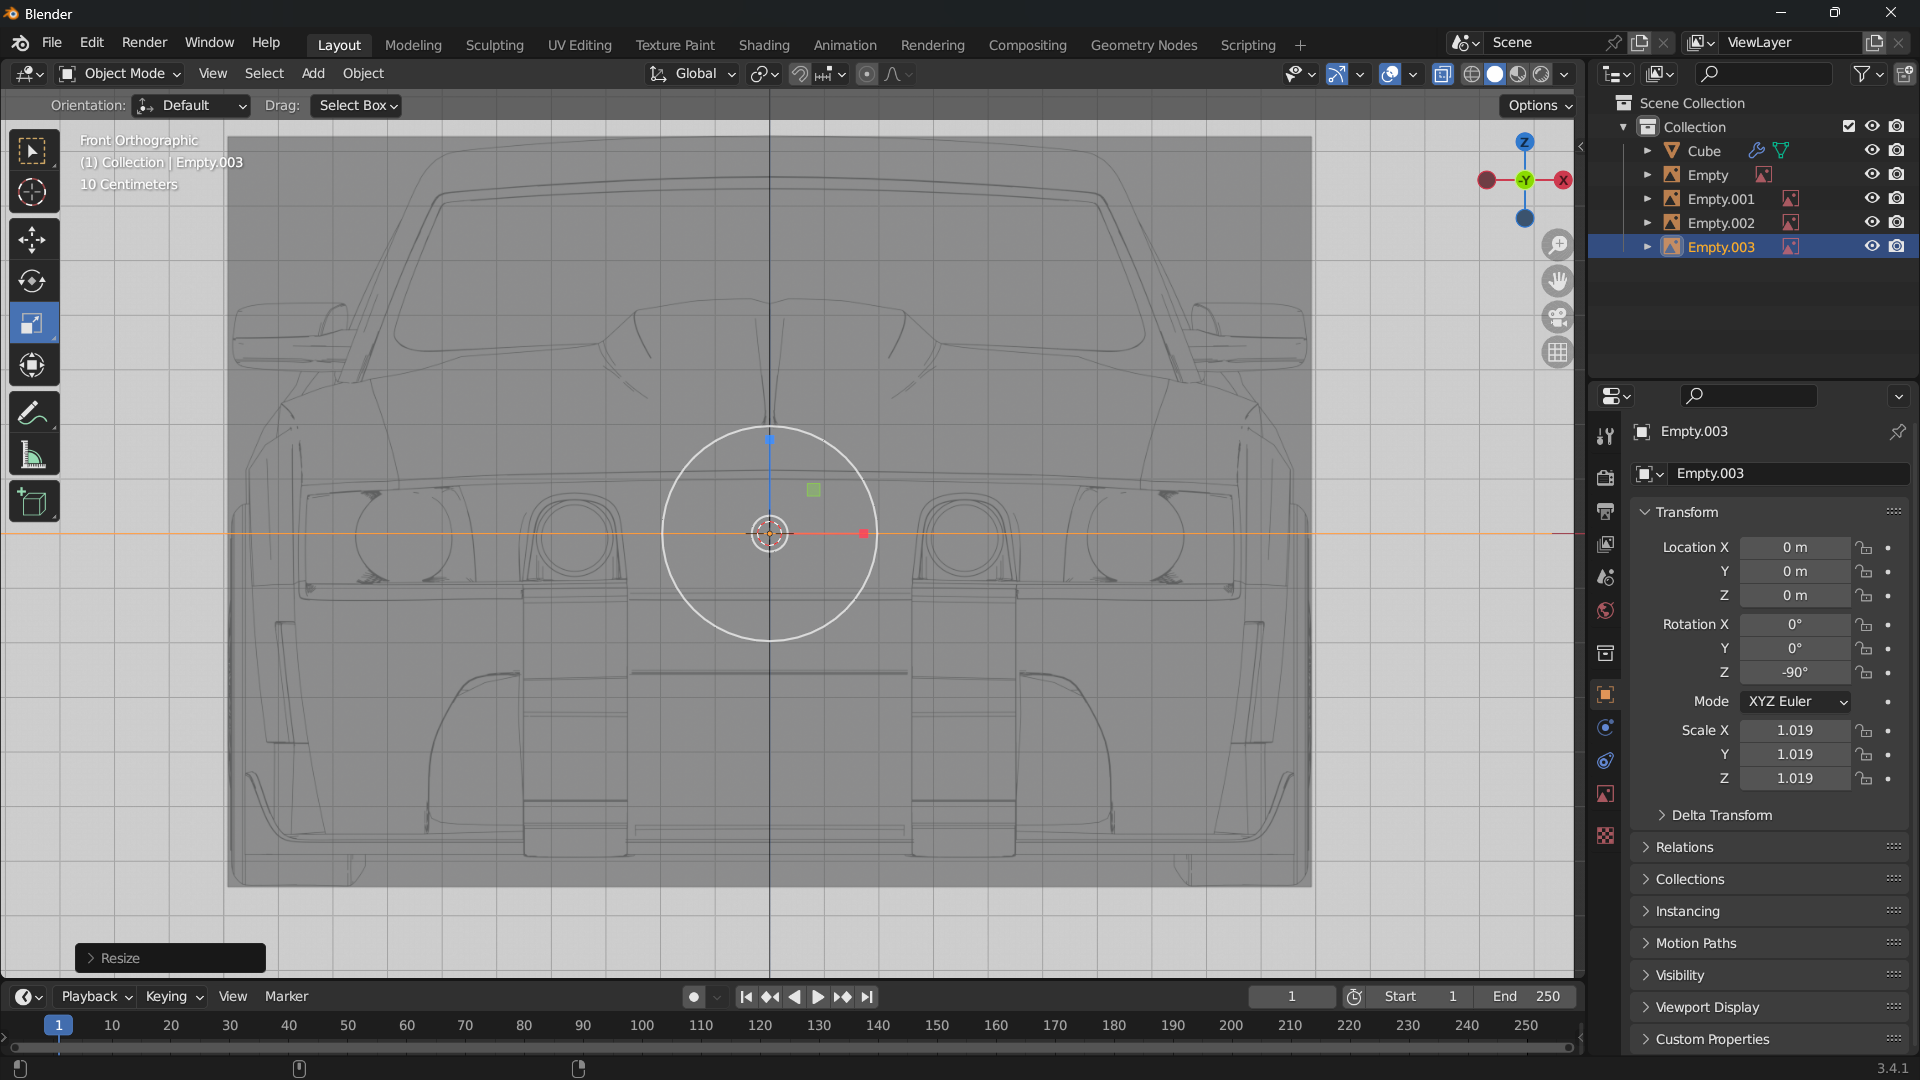The width and height of the screenshot is (1920, 1080).
Task: Open the XYZ Euler rotation mode dropdown
Action: [x=1796, y=702]
